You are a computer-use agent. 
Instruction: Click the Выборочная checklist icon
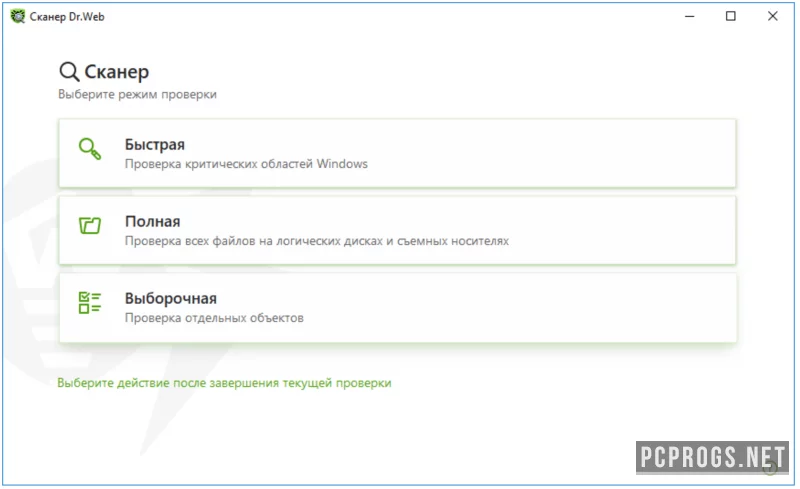(90, 303)
